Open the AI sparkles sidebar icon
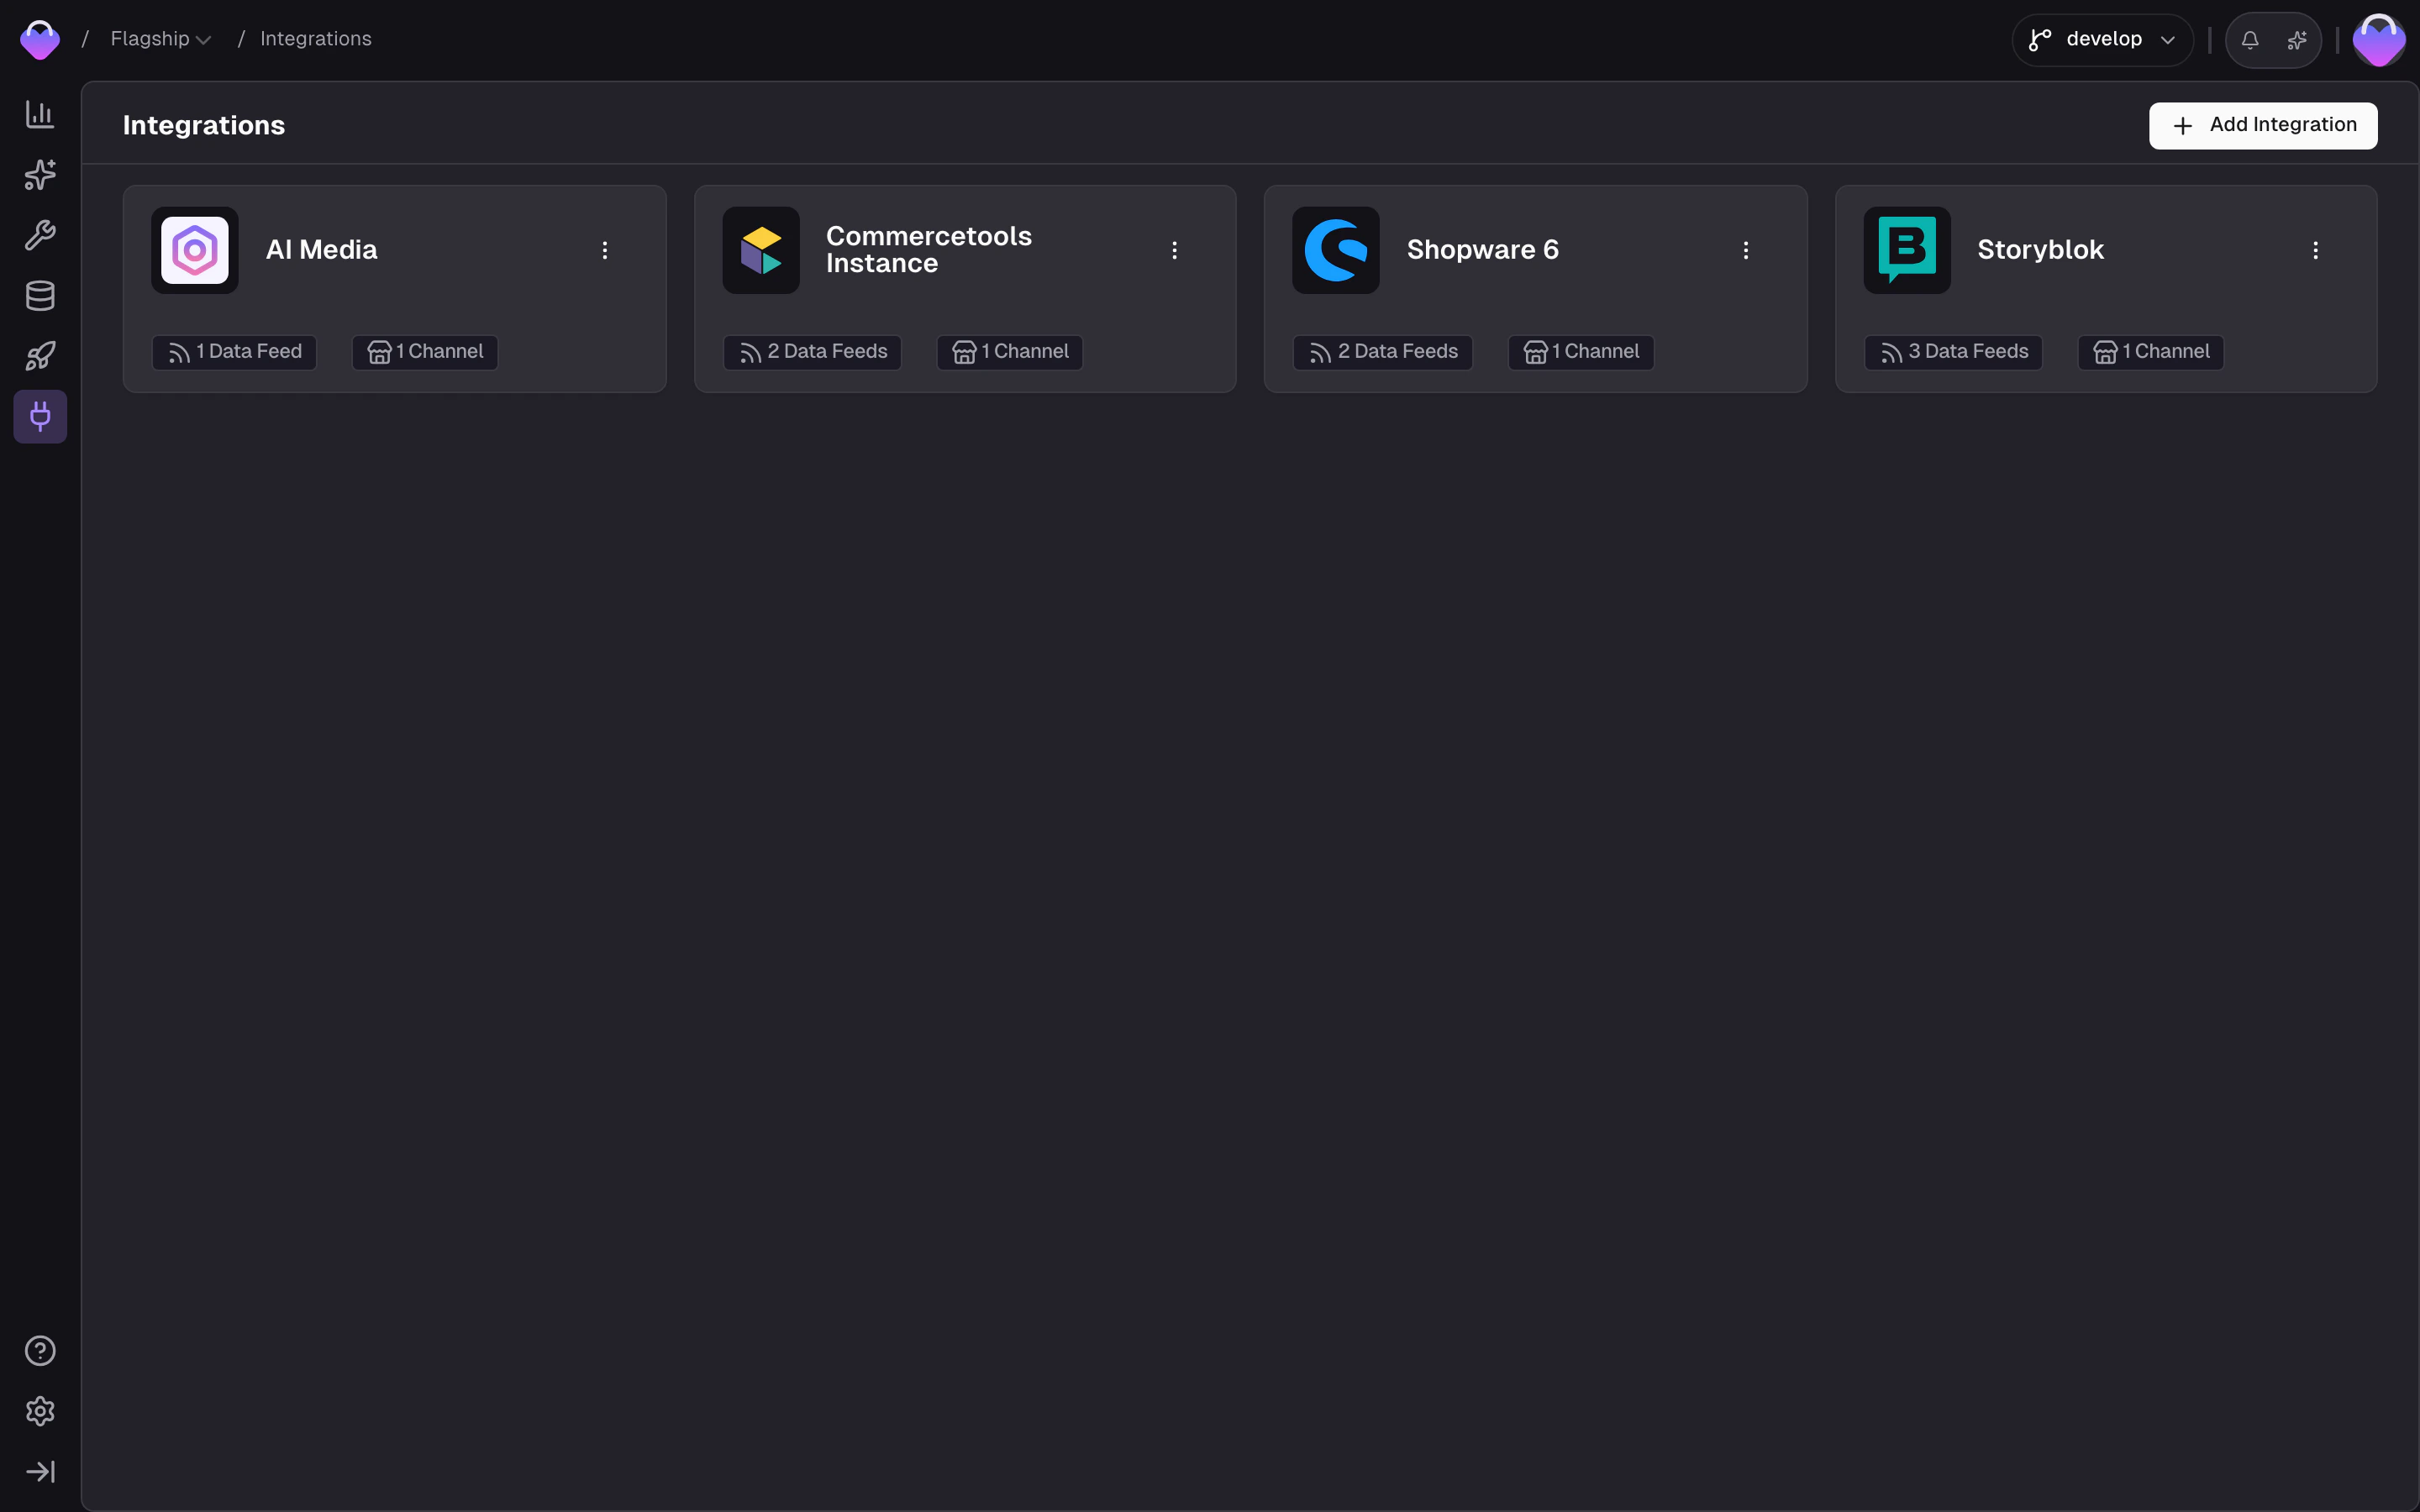2420x1512 pixels. 40,175
